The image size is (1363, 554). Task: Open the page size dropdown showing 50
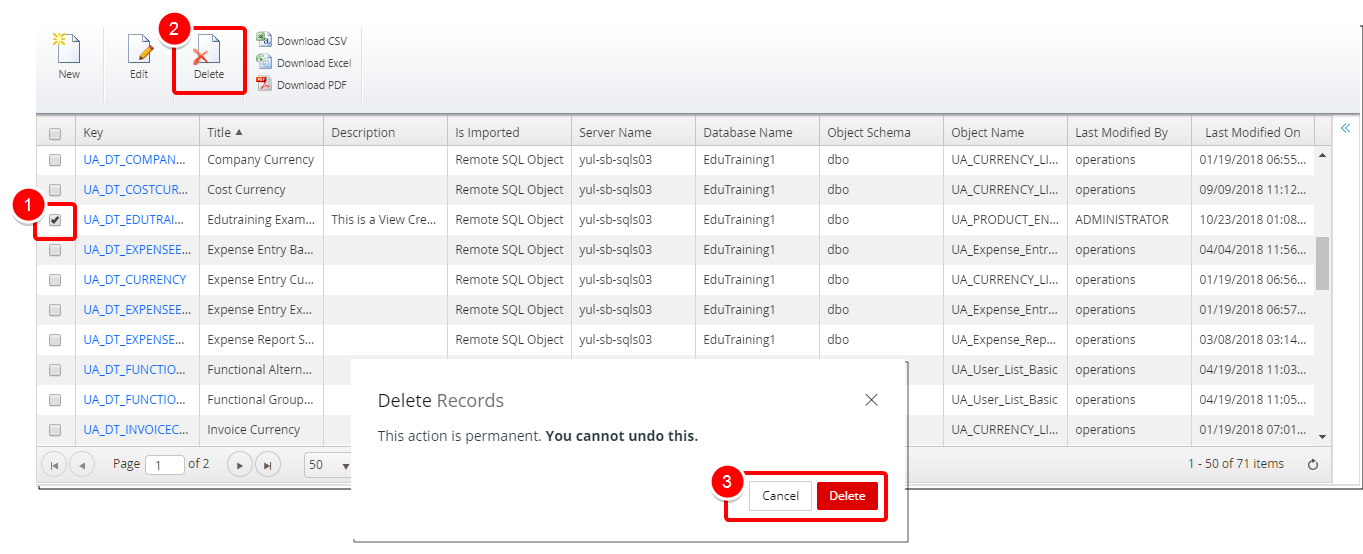(329, 465)
